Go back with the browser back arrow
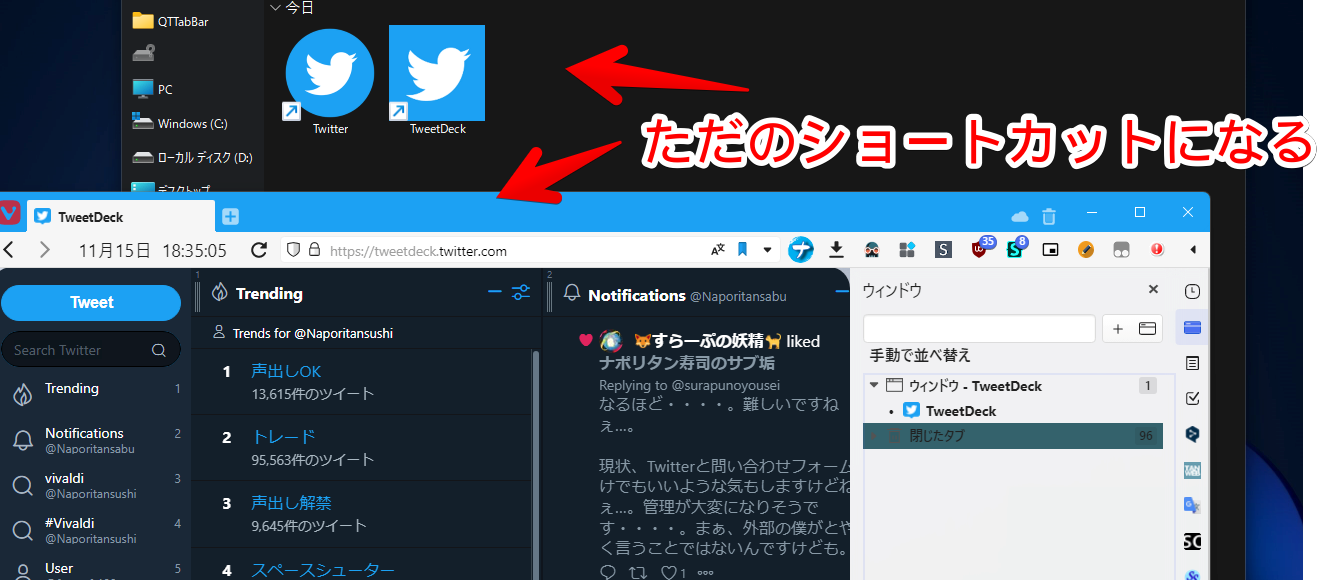Viewport: 1323px width, 580px height. (9, 249)
